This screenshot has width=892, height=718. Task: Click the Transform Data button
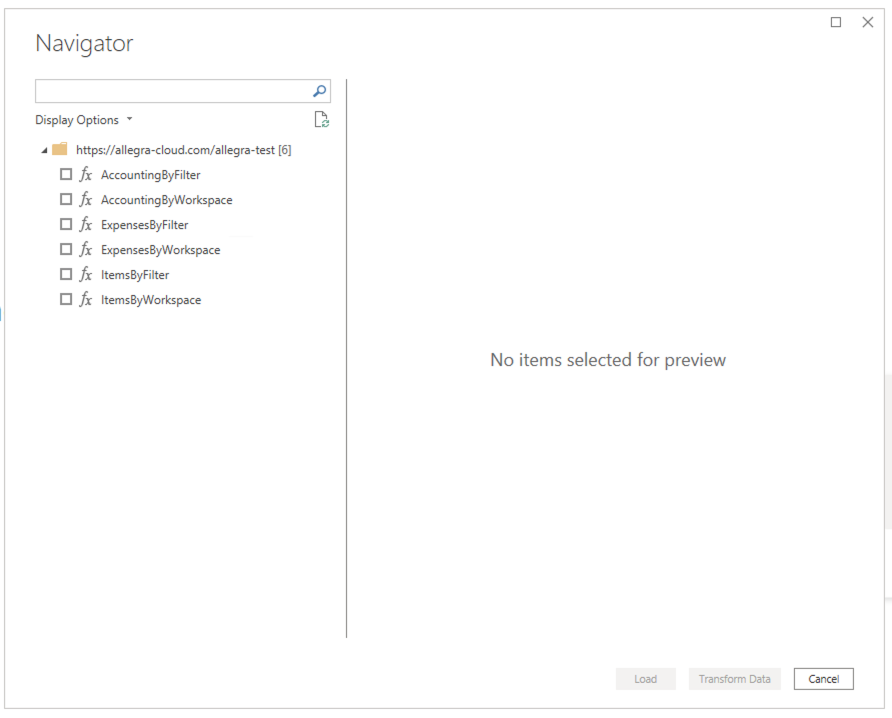click(734, 678)
